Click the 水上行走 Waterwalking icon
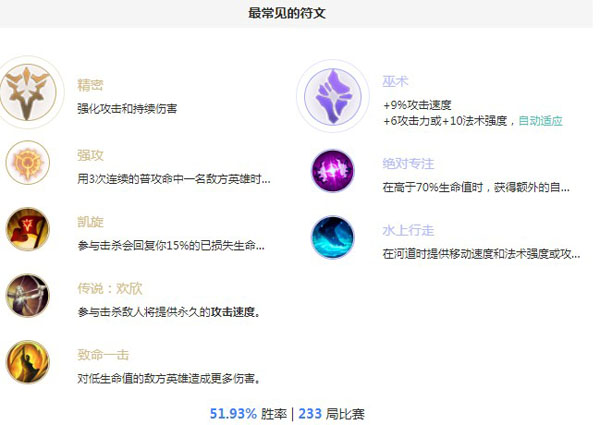The width and height of the screenshot is (600, 425). coord(333,238)
